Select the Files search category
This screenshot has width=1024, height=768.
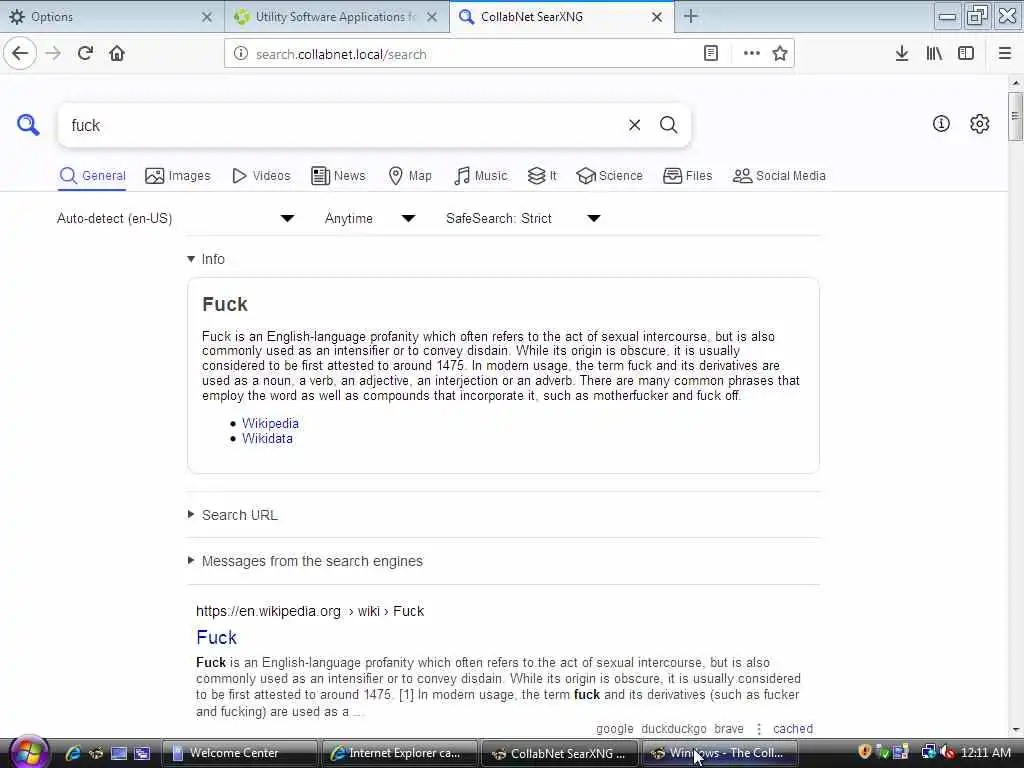[x=688, y=176]
